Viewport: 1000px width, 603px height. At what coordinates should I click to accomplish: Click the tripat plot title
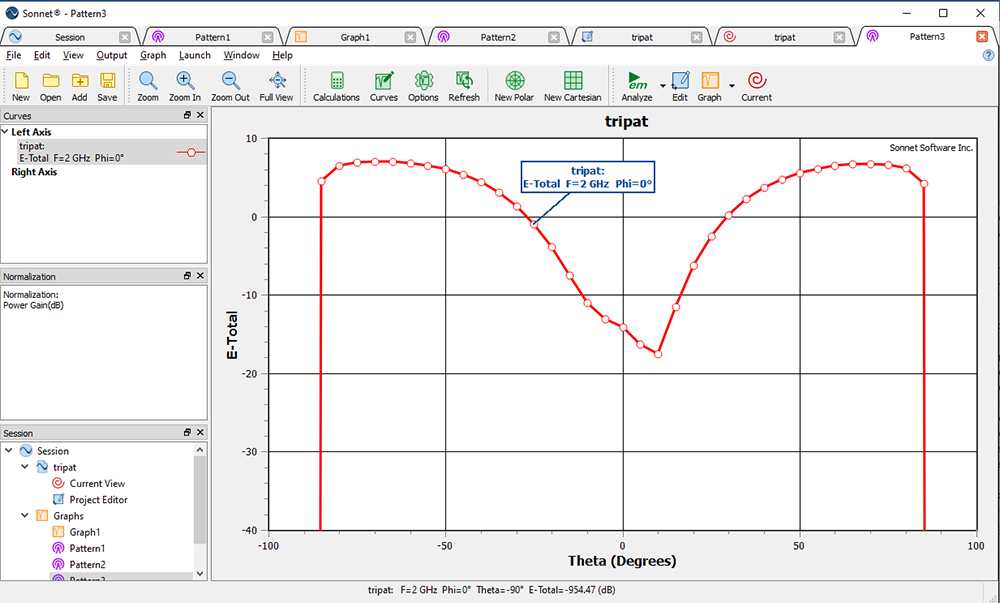(x=626, y=121)
